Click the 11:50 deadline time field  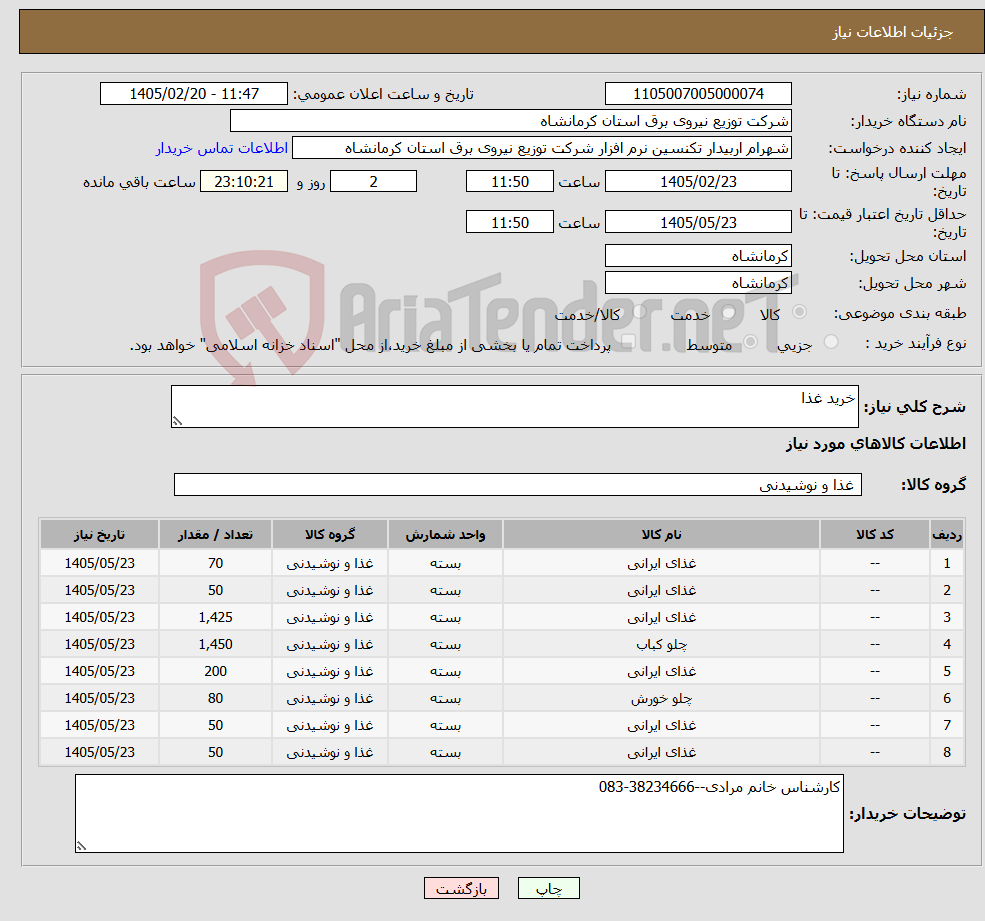pos(509,182)
